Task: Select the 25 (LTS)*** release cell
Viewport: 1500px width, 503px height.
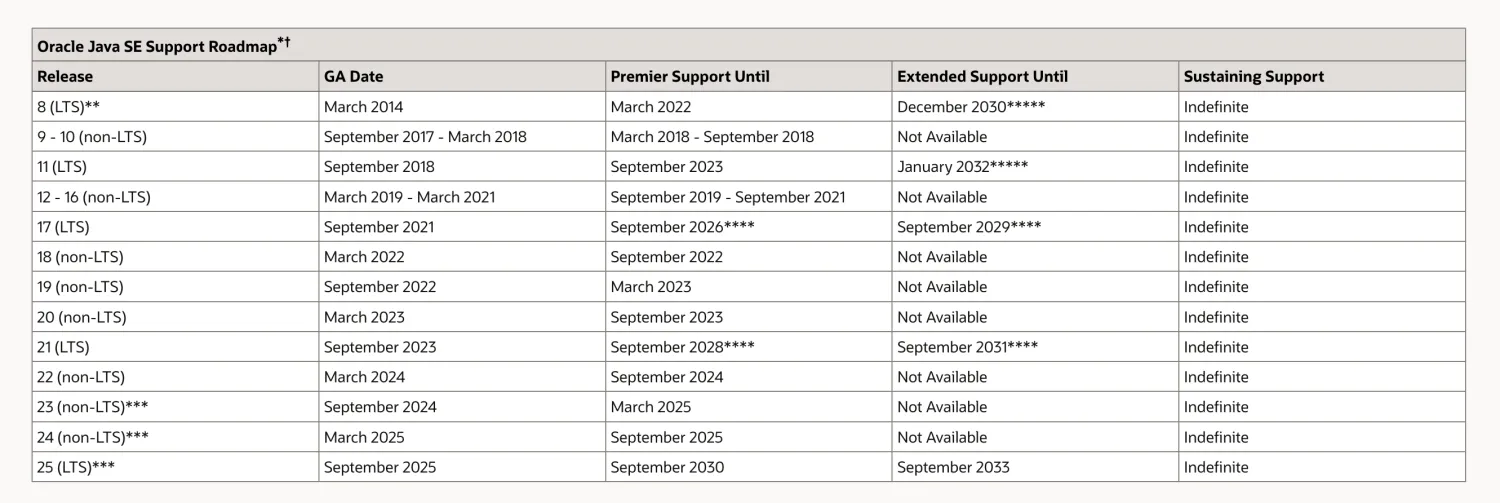Action: pos(175,467)
